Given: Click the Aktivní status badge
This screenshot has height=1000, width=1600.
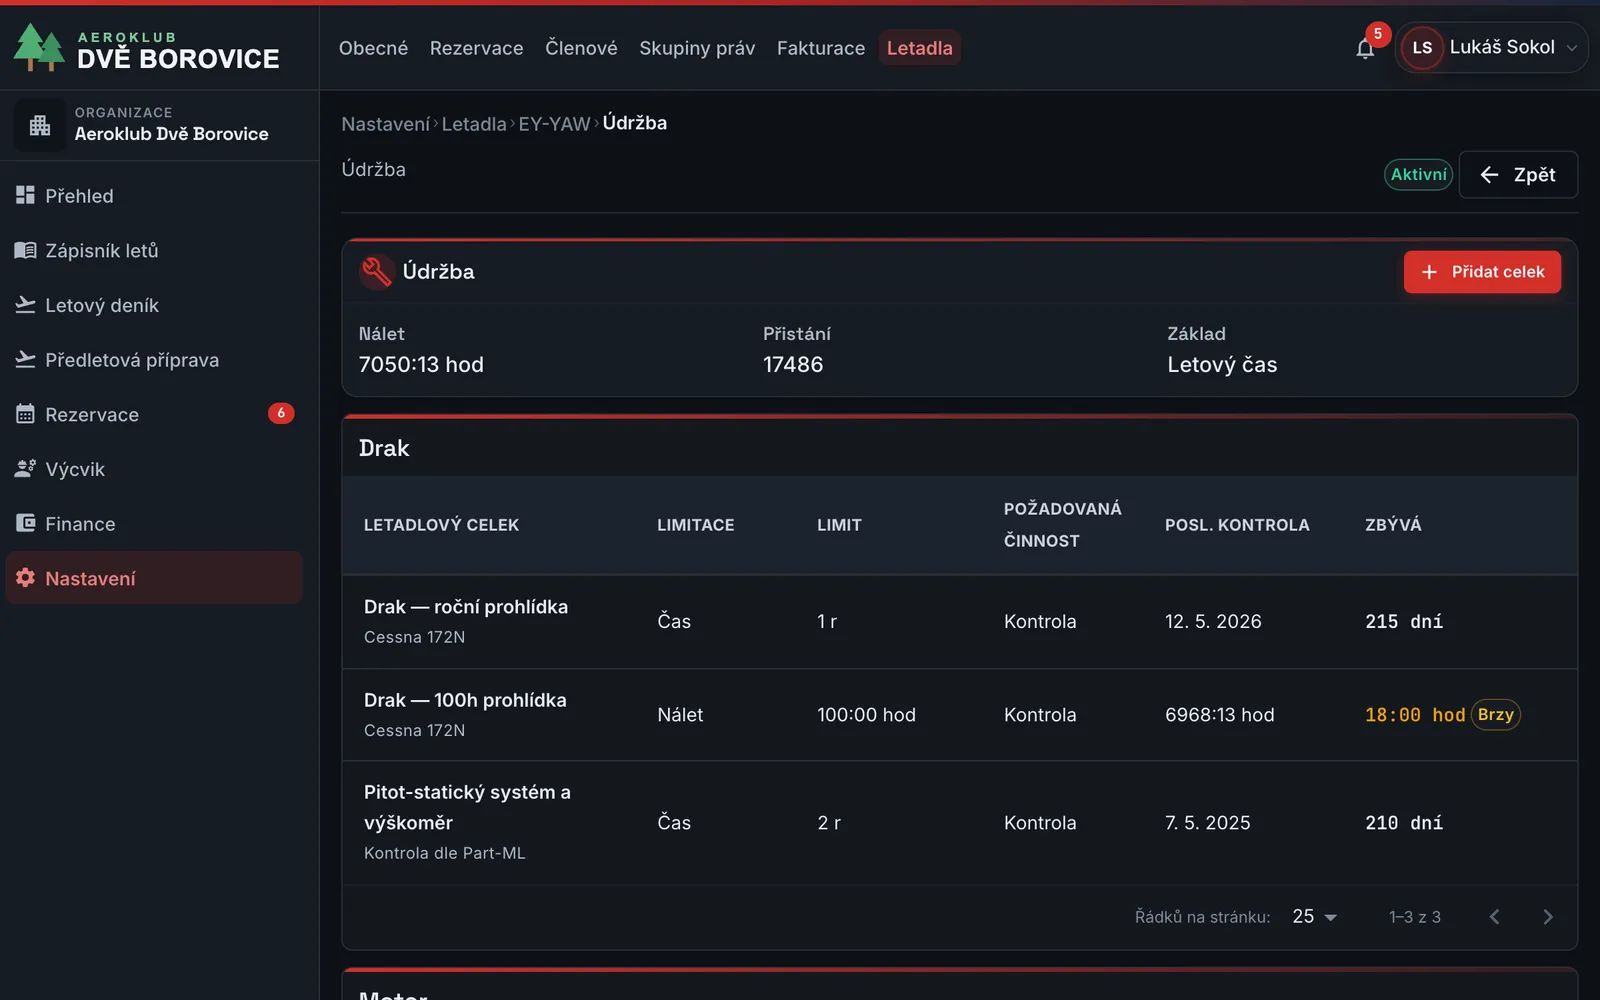Looking at the screenshot, I should coord(1418,175).
